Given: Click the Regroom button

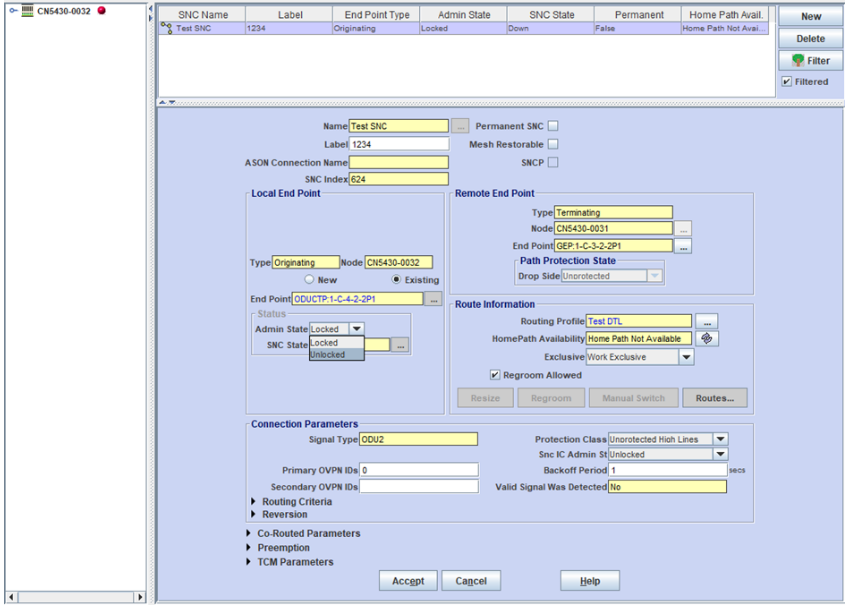Looking at the screenshot, I should tap(551, 398).
